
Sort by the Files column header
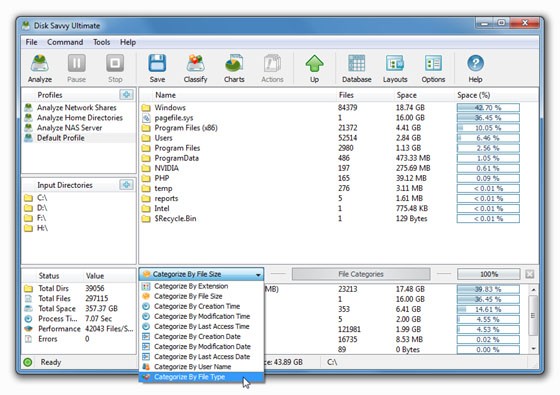click(346, 95)
